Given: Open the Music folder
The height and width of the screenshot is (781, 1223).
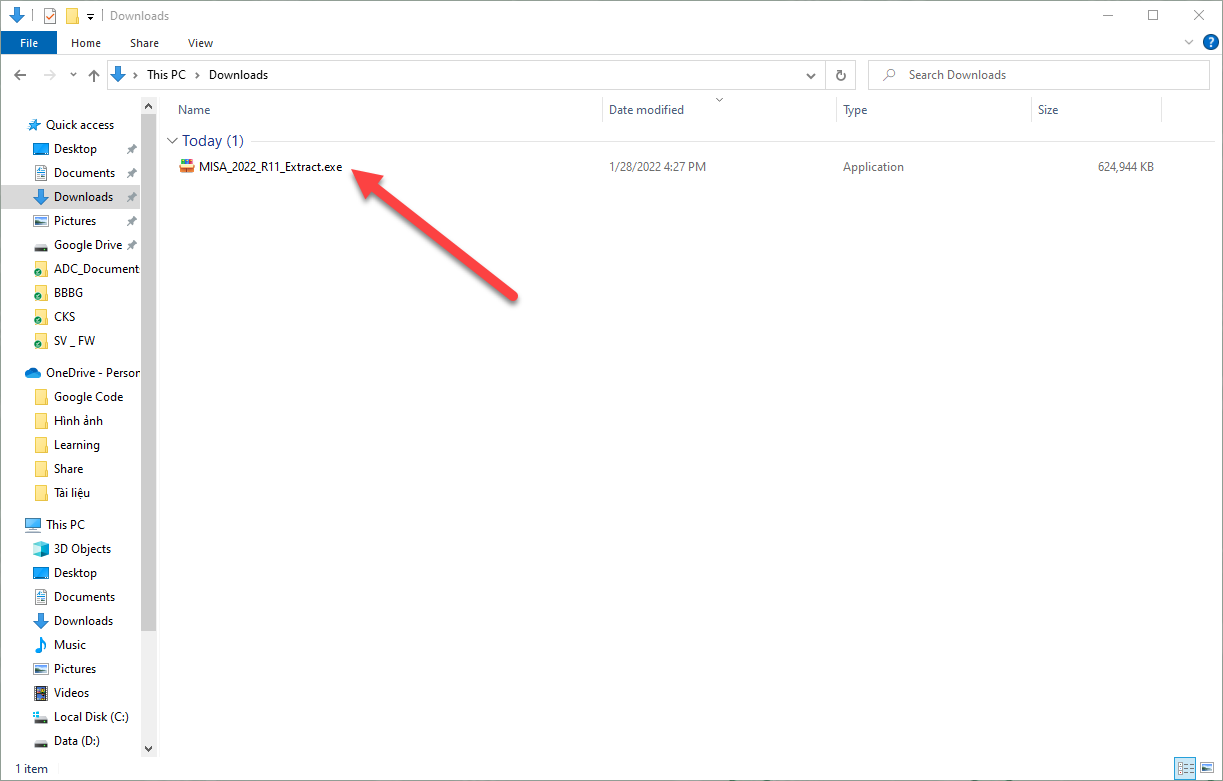Looking at the screenshot, I should (x=70, y=645).
